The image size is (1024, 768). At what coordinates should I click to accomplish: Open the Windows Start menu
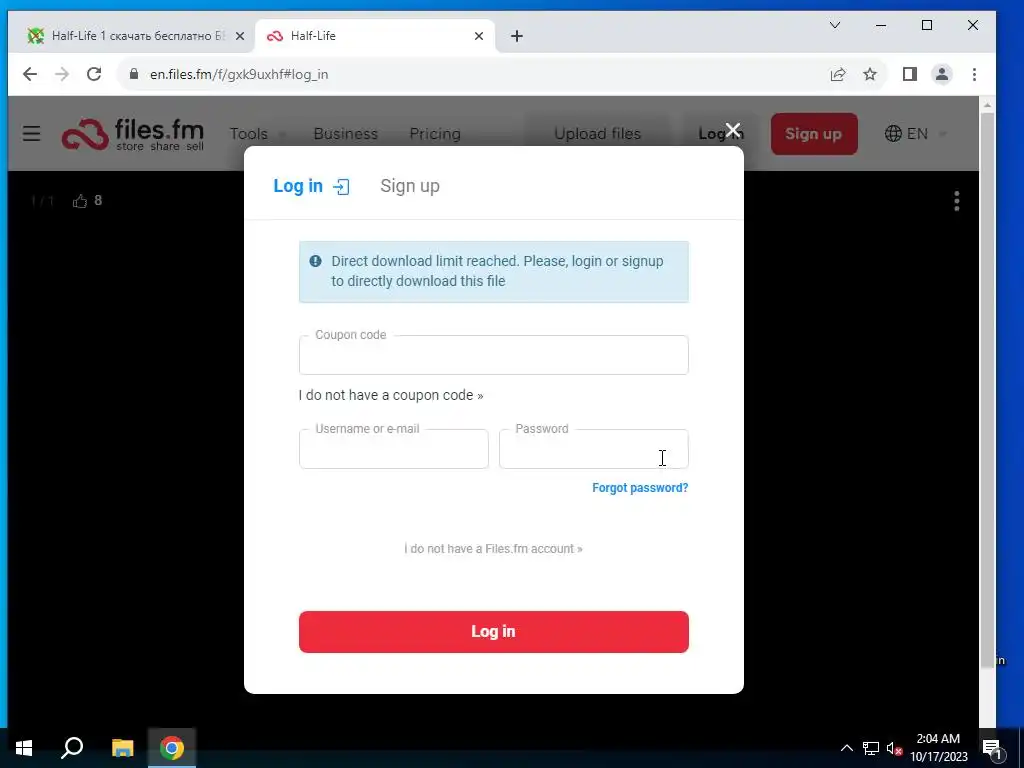coord(24,748)
